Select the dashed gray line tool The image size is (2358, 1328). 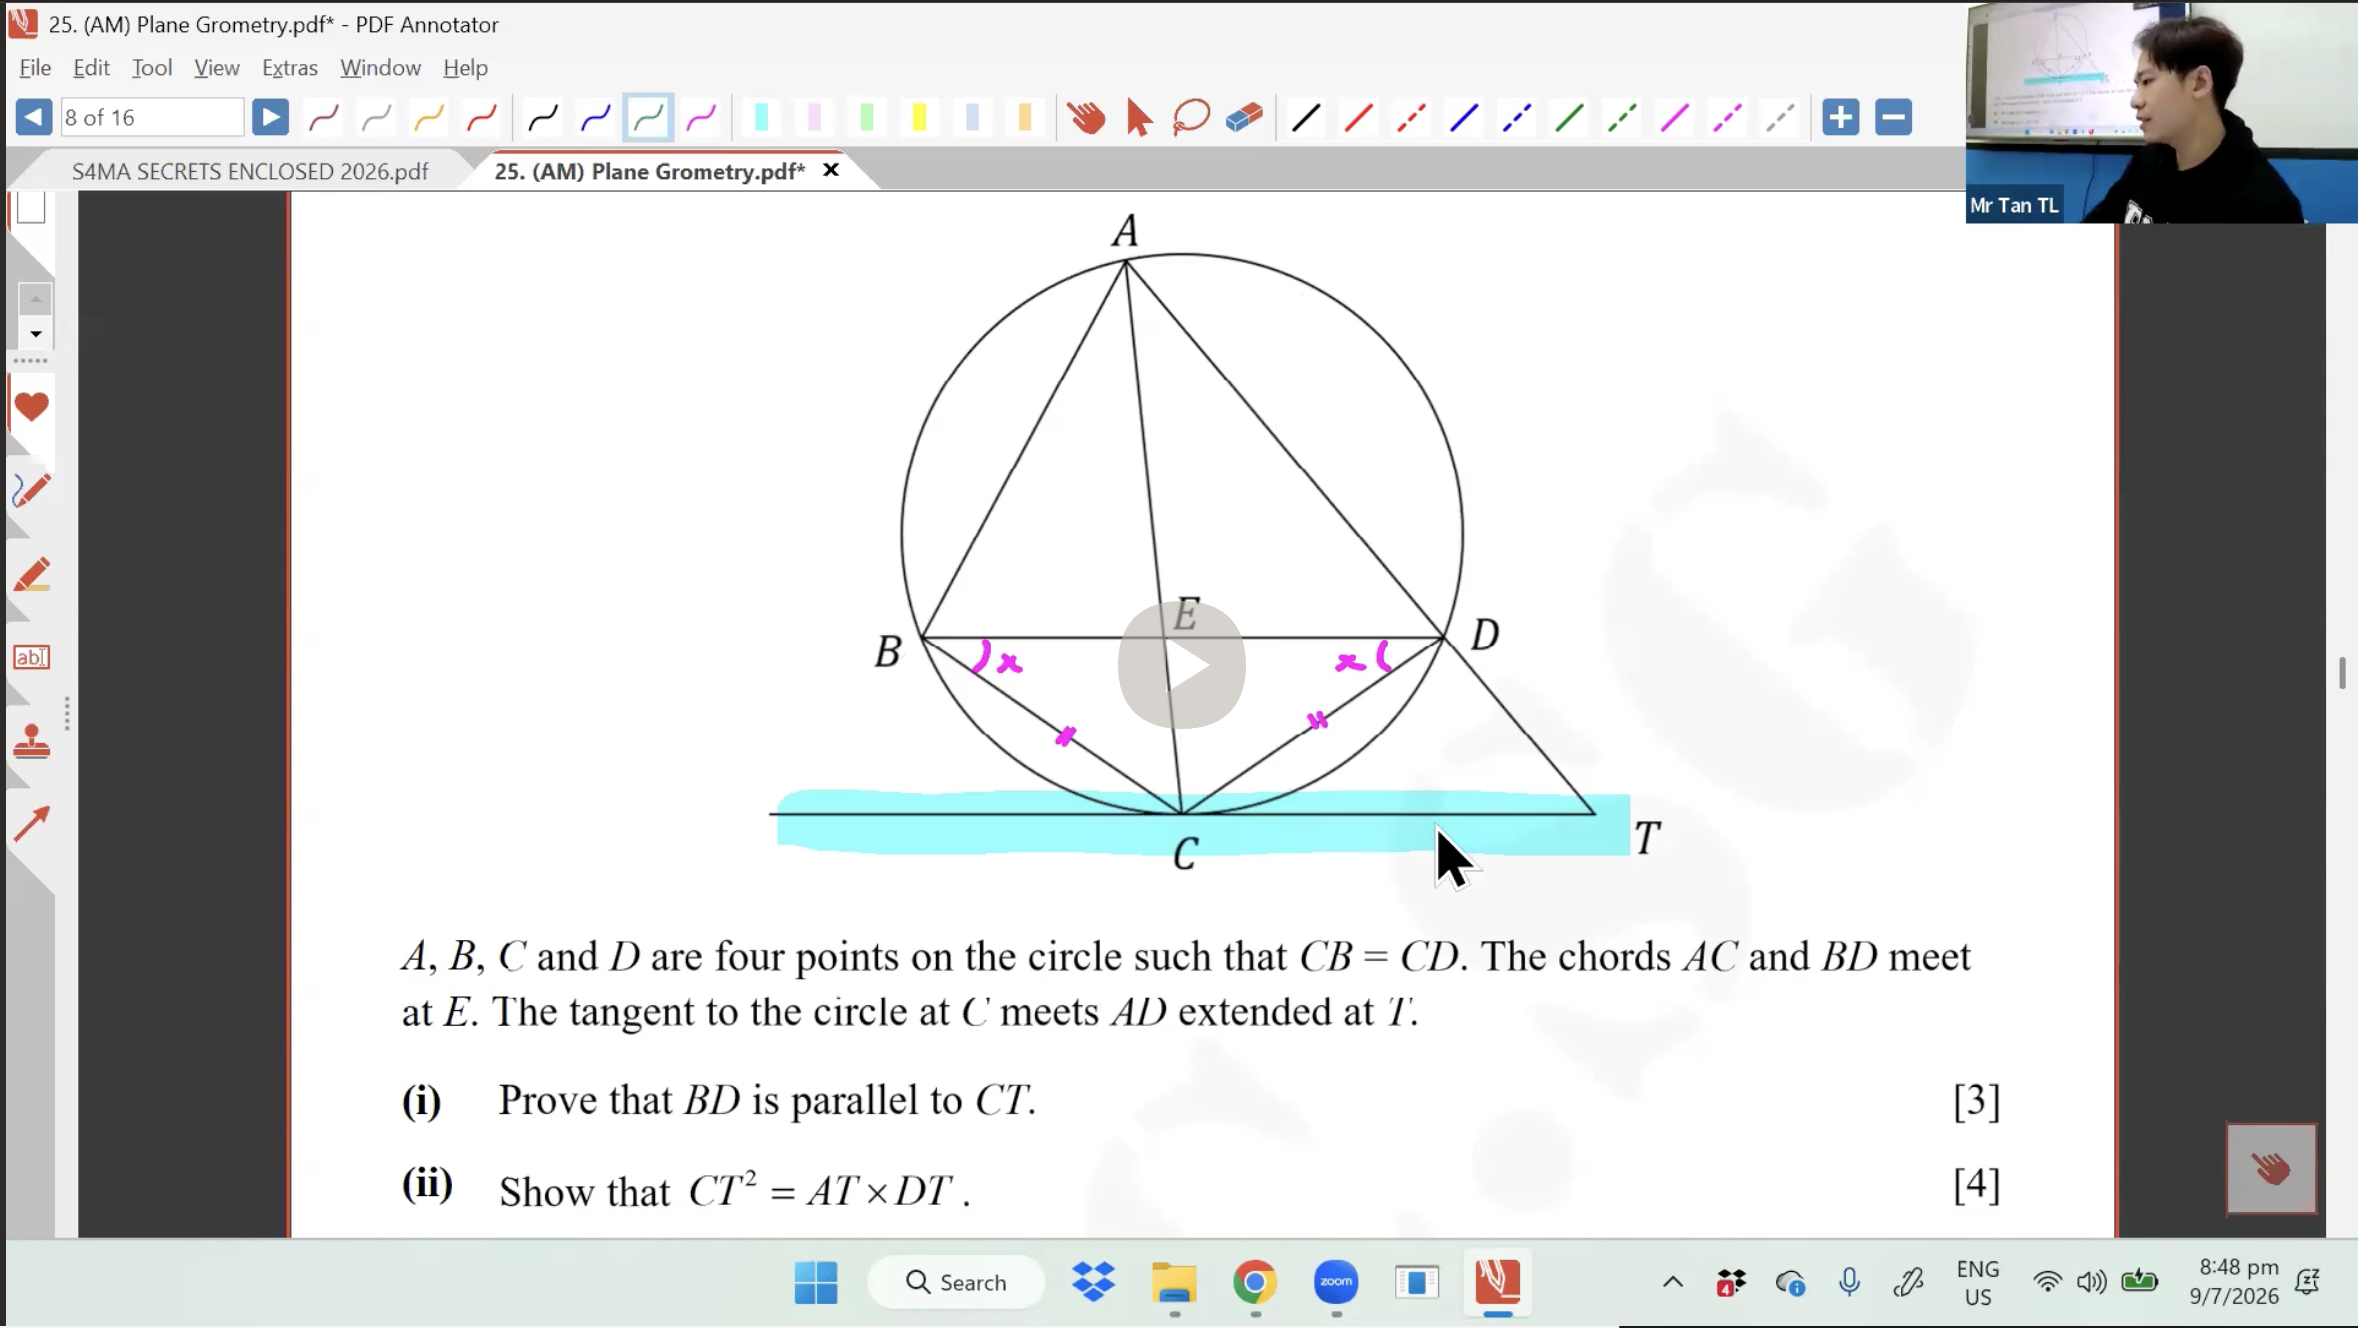coord(1780,118)
